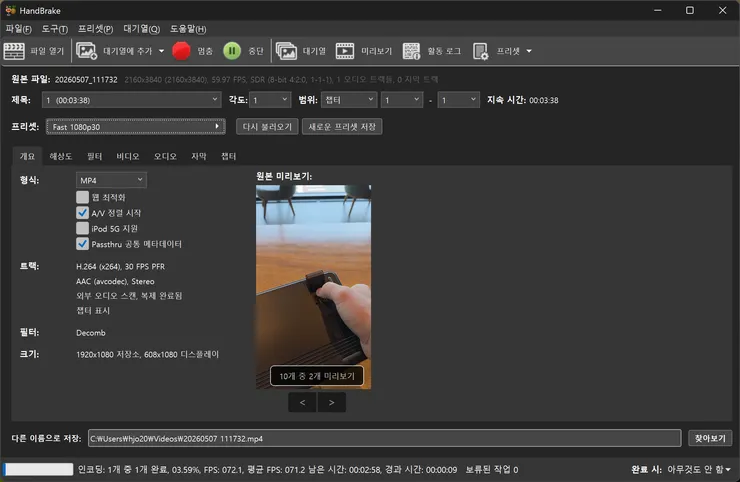Show next preview with > button
Viewport: 740px width, 482px height.
pos(331,402)
